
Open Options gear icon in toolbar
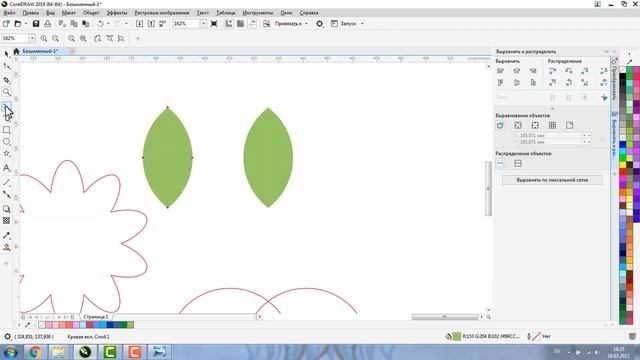320,24
